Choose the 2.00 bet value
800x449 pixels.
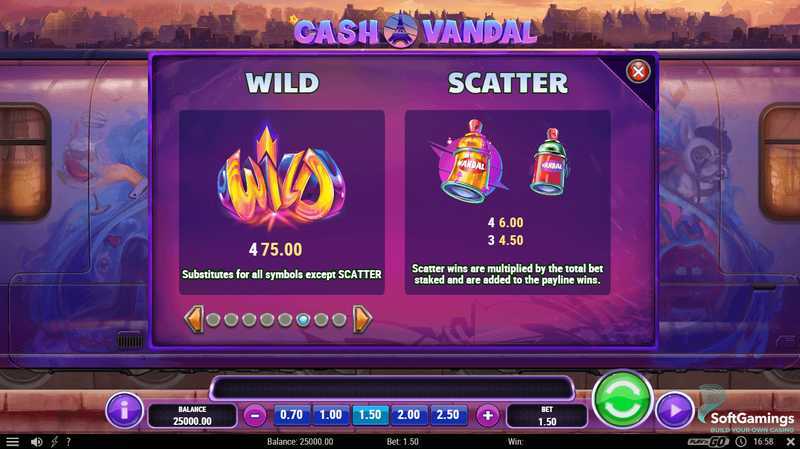[409, 415]
